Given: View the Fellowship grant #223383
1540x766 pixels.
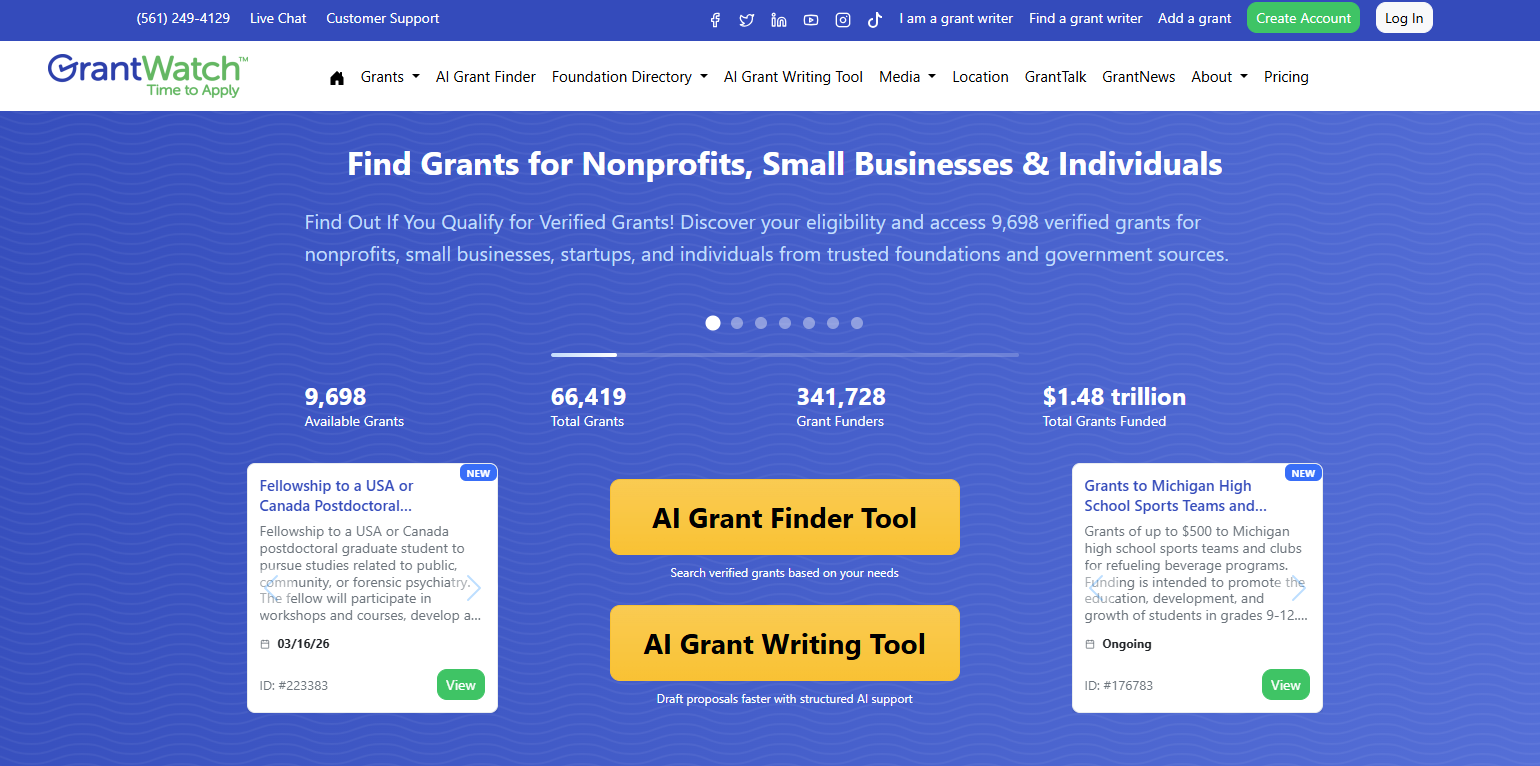Looking at the screenshot, I should coord(461,685).
